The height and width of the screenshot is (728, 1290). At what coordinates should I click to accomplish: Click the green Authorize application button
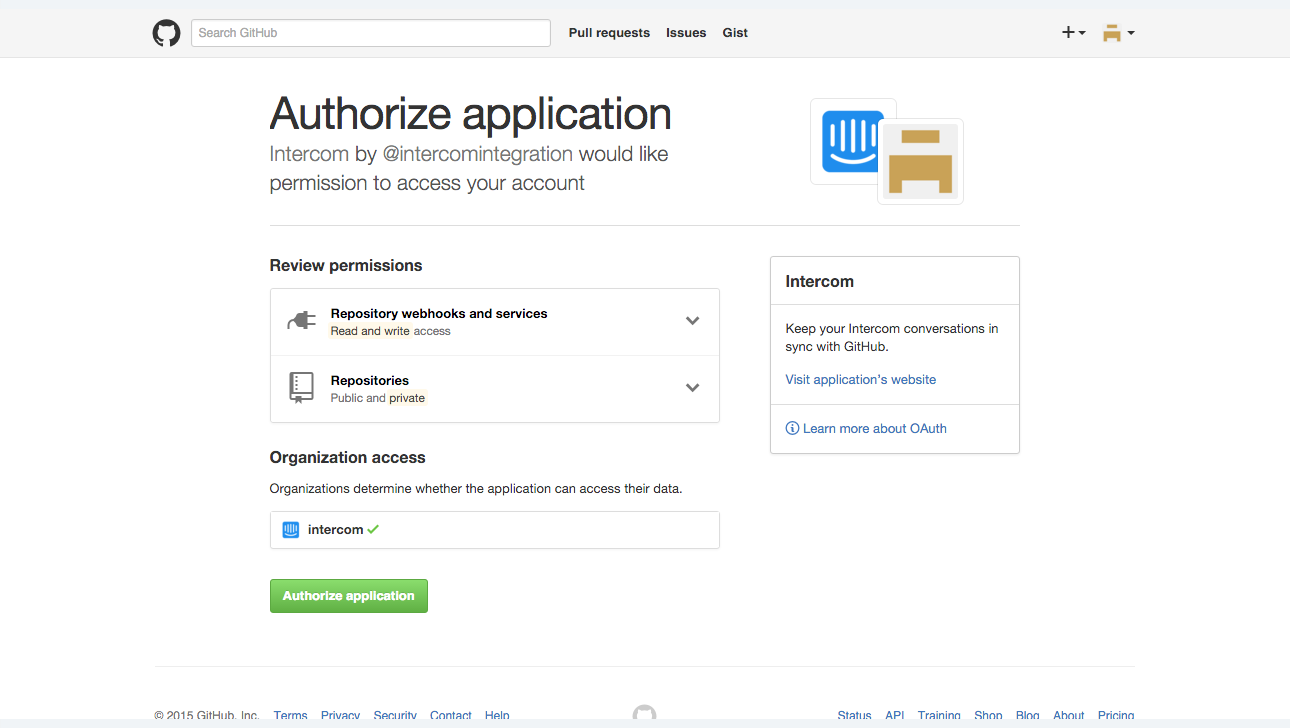[349, 596]
